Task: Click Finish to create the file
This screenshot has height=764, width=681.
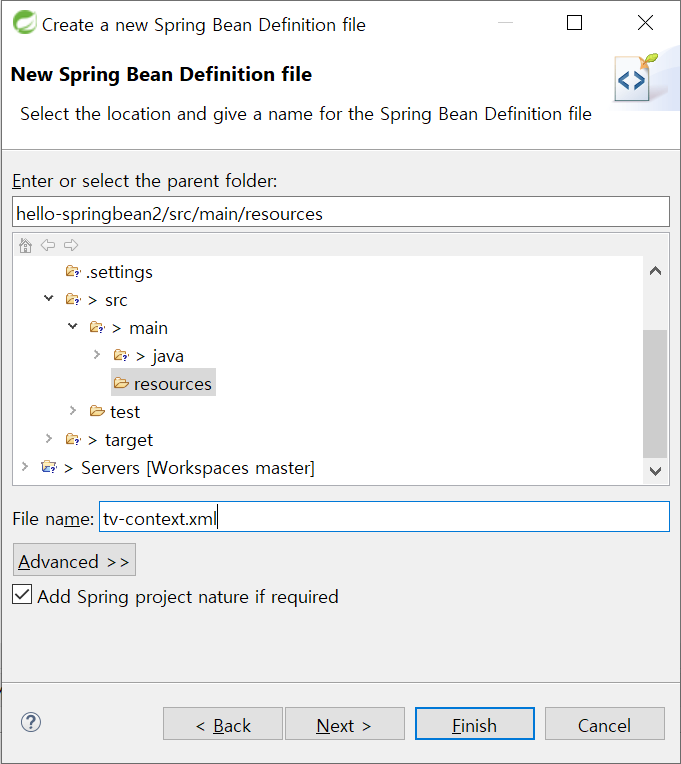Action: [475, 724]
